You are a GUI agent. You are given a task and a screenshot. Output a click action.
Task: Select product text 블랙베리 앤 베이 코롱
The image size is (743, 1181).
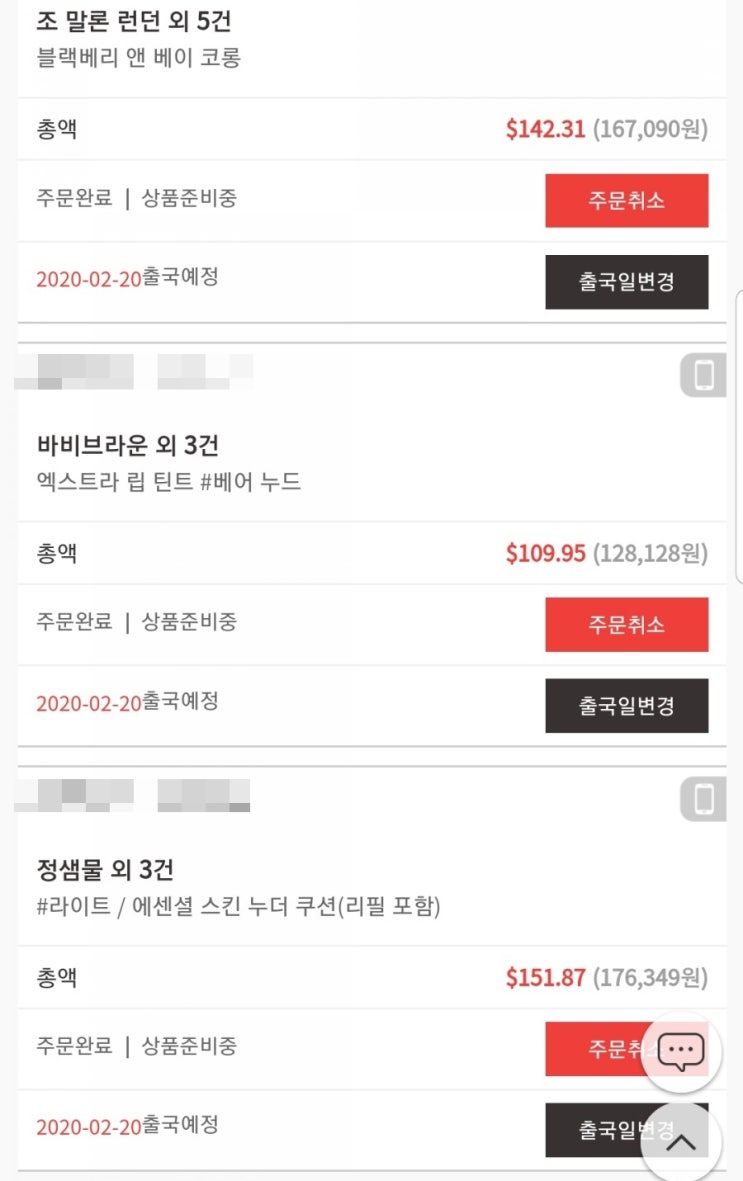pos(139,58)
